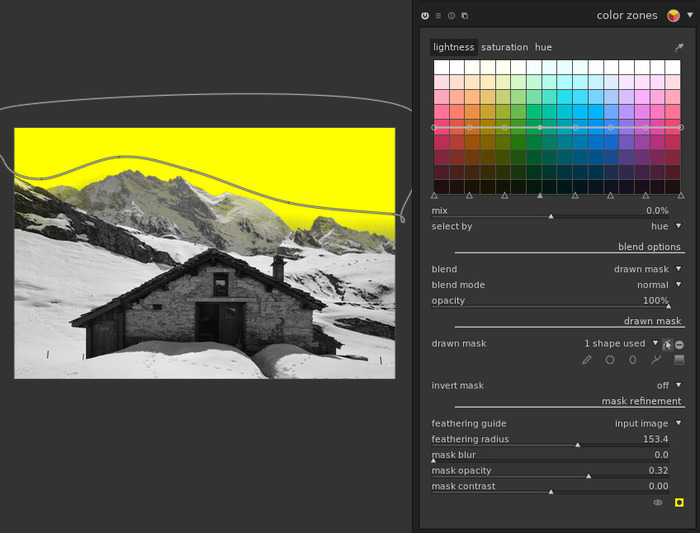The height and width of the screenshot is (533, 700).
Task: Add an ellipse shape mask
Action: 633,360
